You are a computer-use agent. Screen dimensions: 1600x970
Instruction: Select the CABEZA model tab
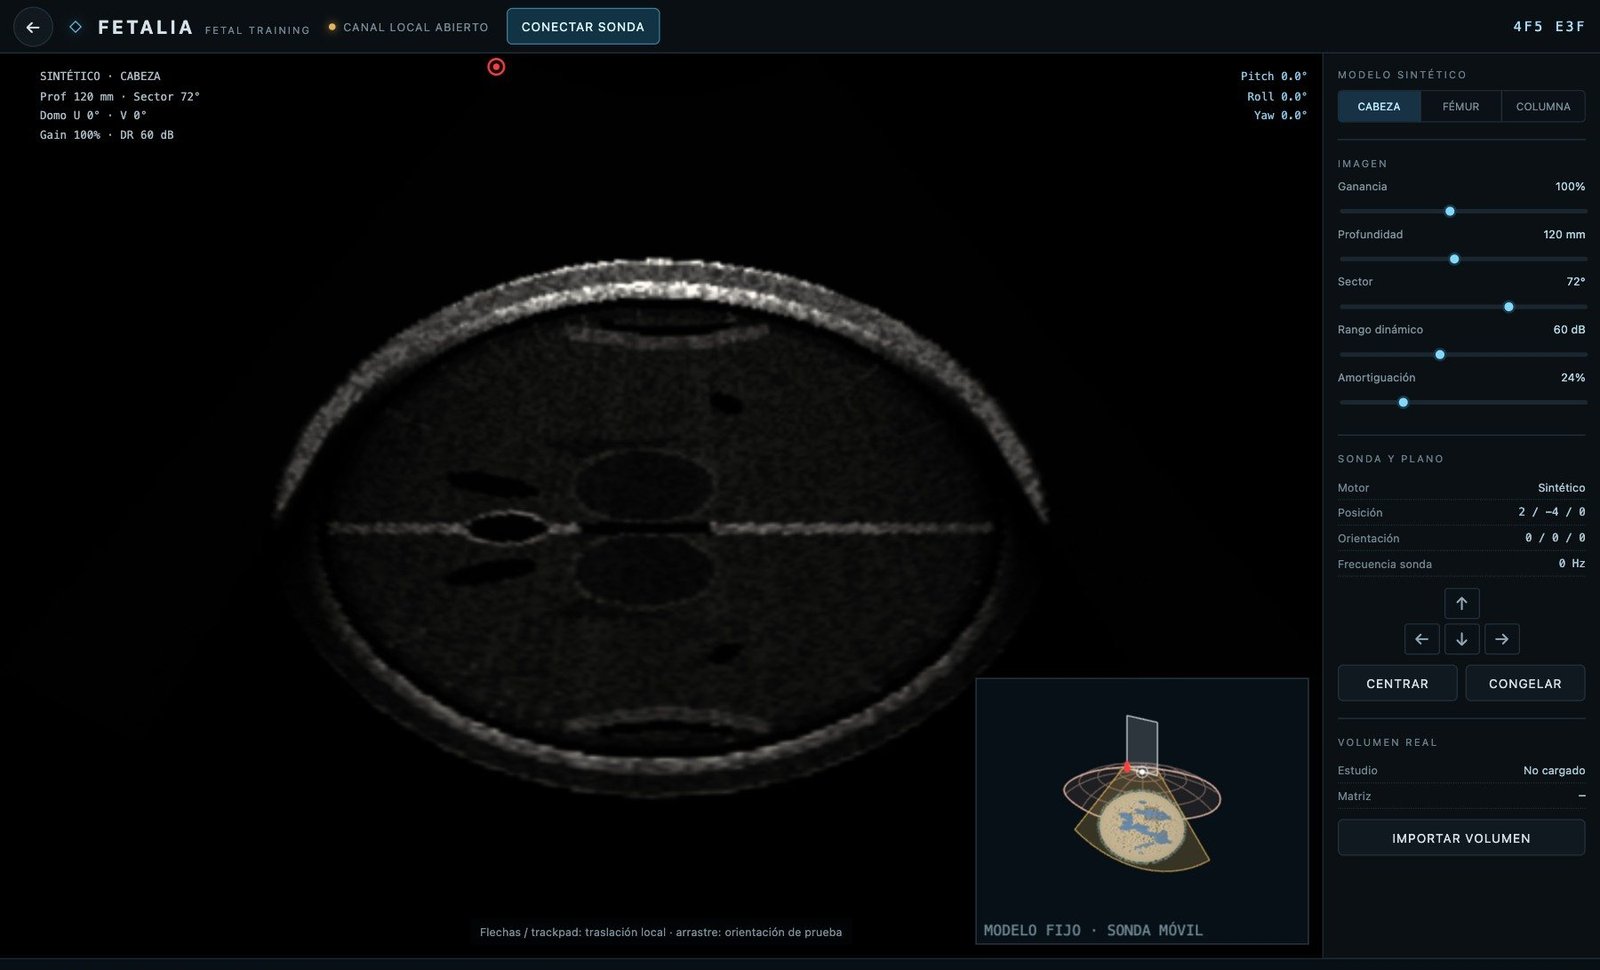click(x=1379, y=106)
